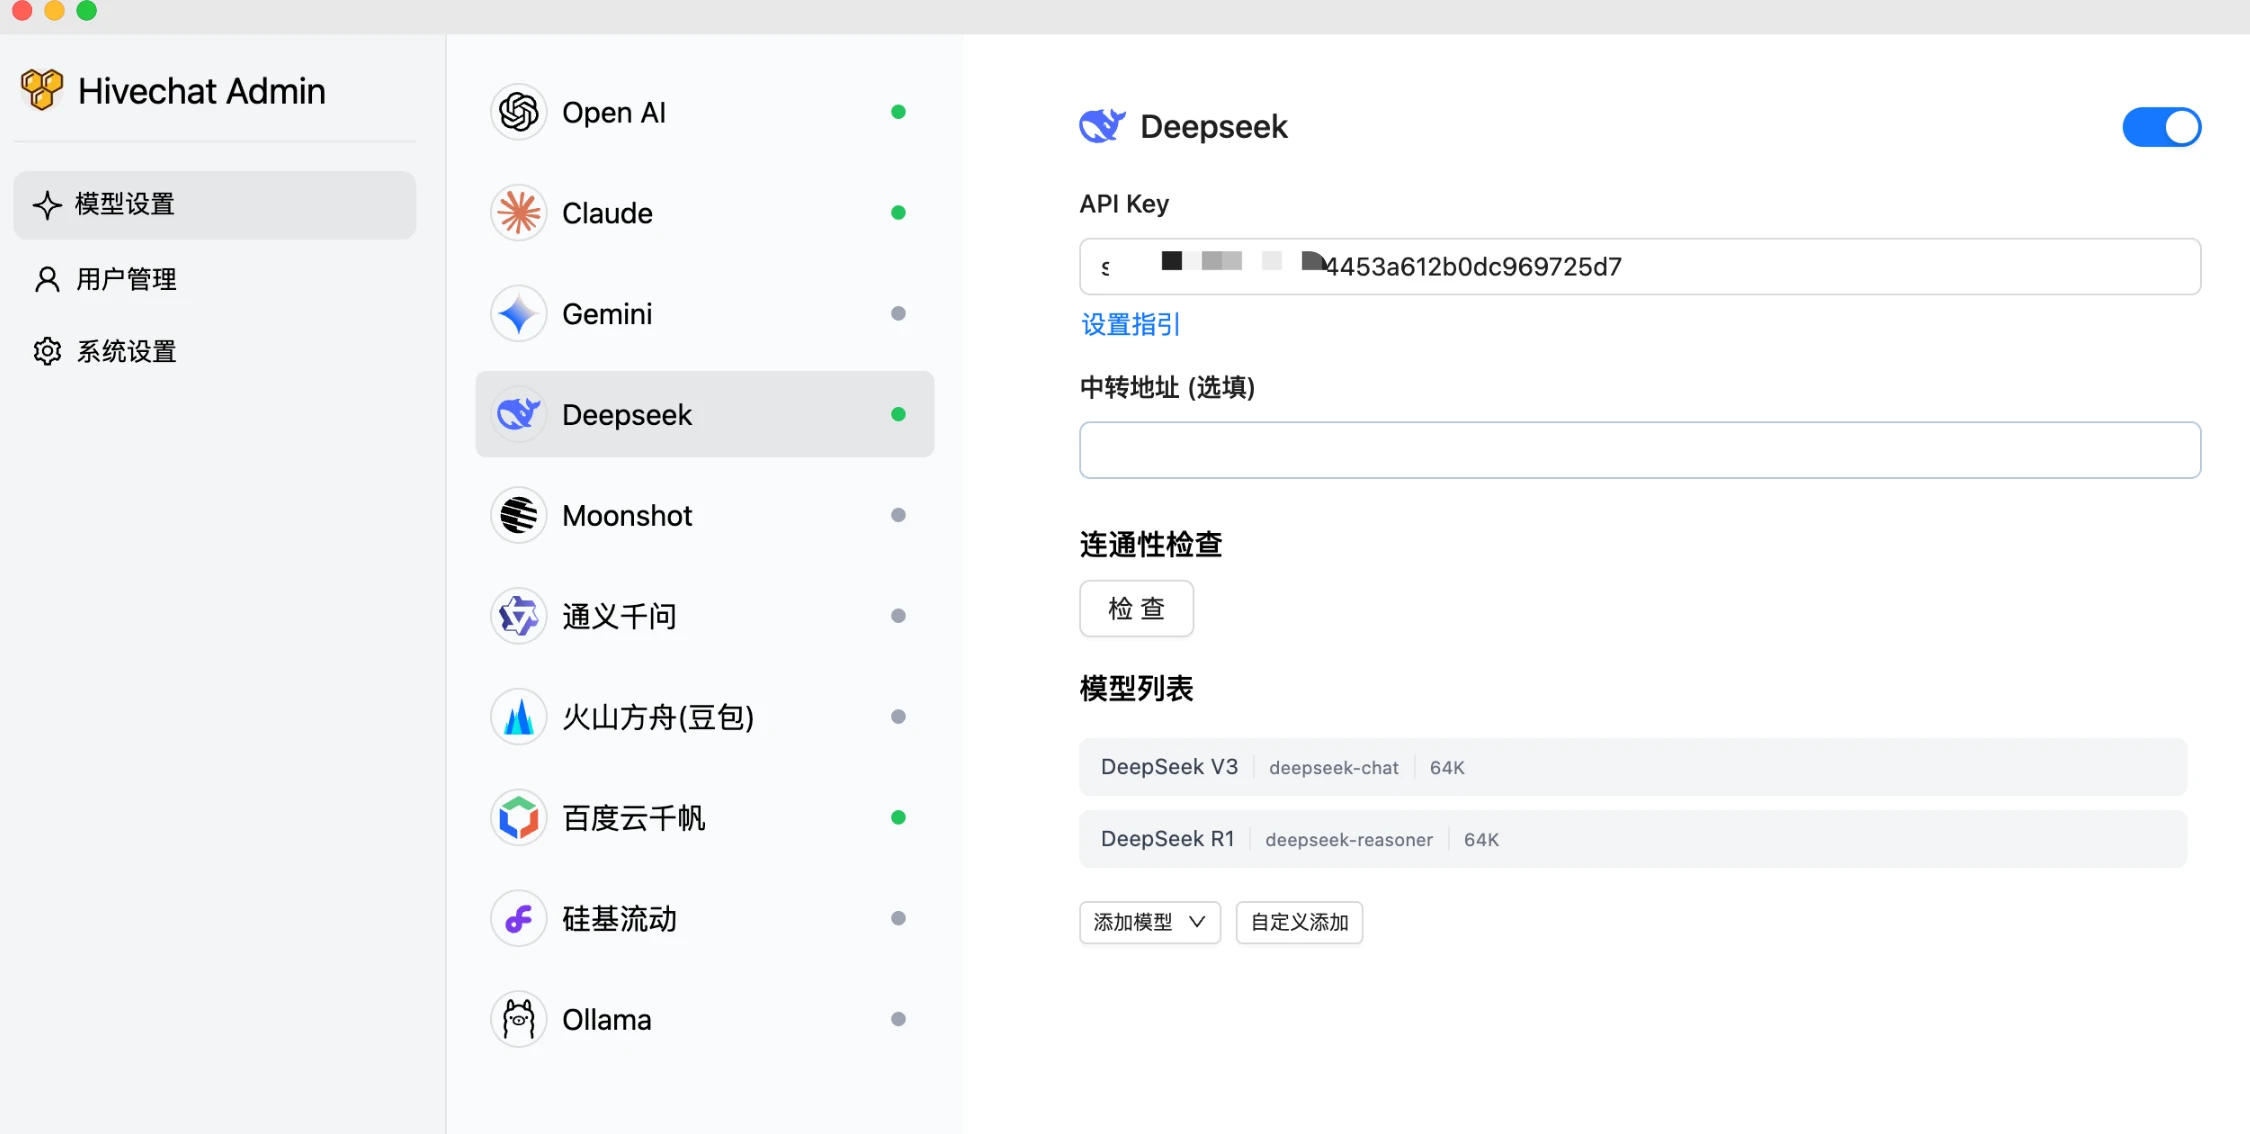Select Deepseek row in provider list
Screen dimensions: 2250x1134
coord(705,414)
